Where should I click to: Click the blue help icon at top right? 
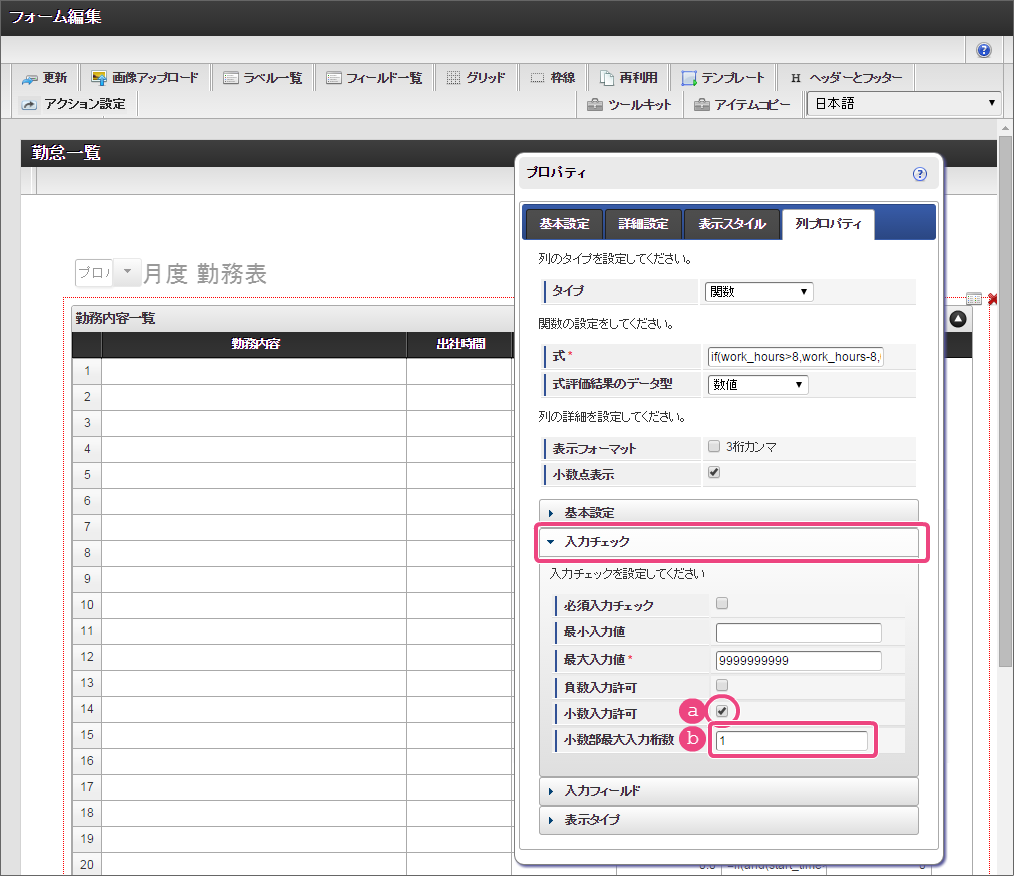pos(984,50)
